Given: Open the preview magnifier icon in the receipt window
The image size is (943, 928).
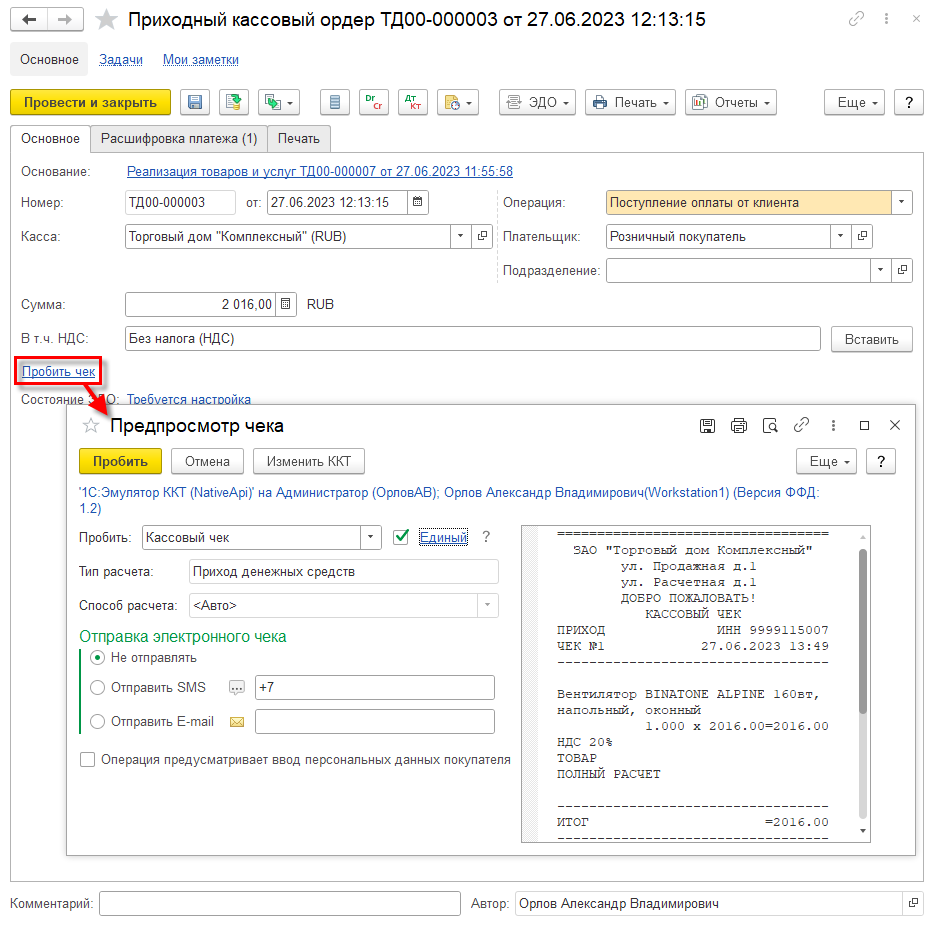Looking at the screenshot, I should coord(770,426).
